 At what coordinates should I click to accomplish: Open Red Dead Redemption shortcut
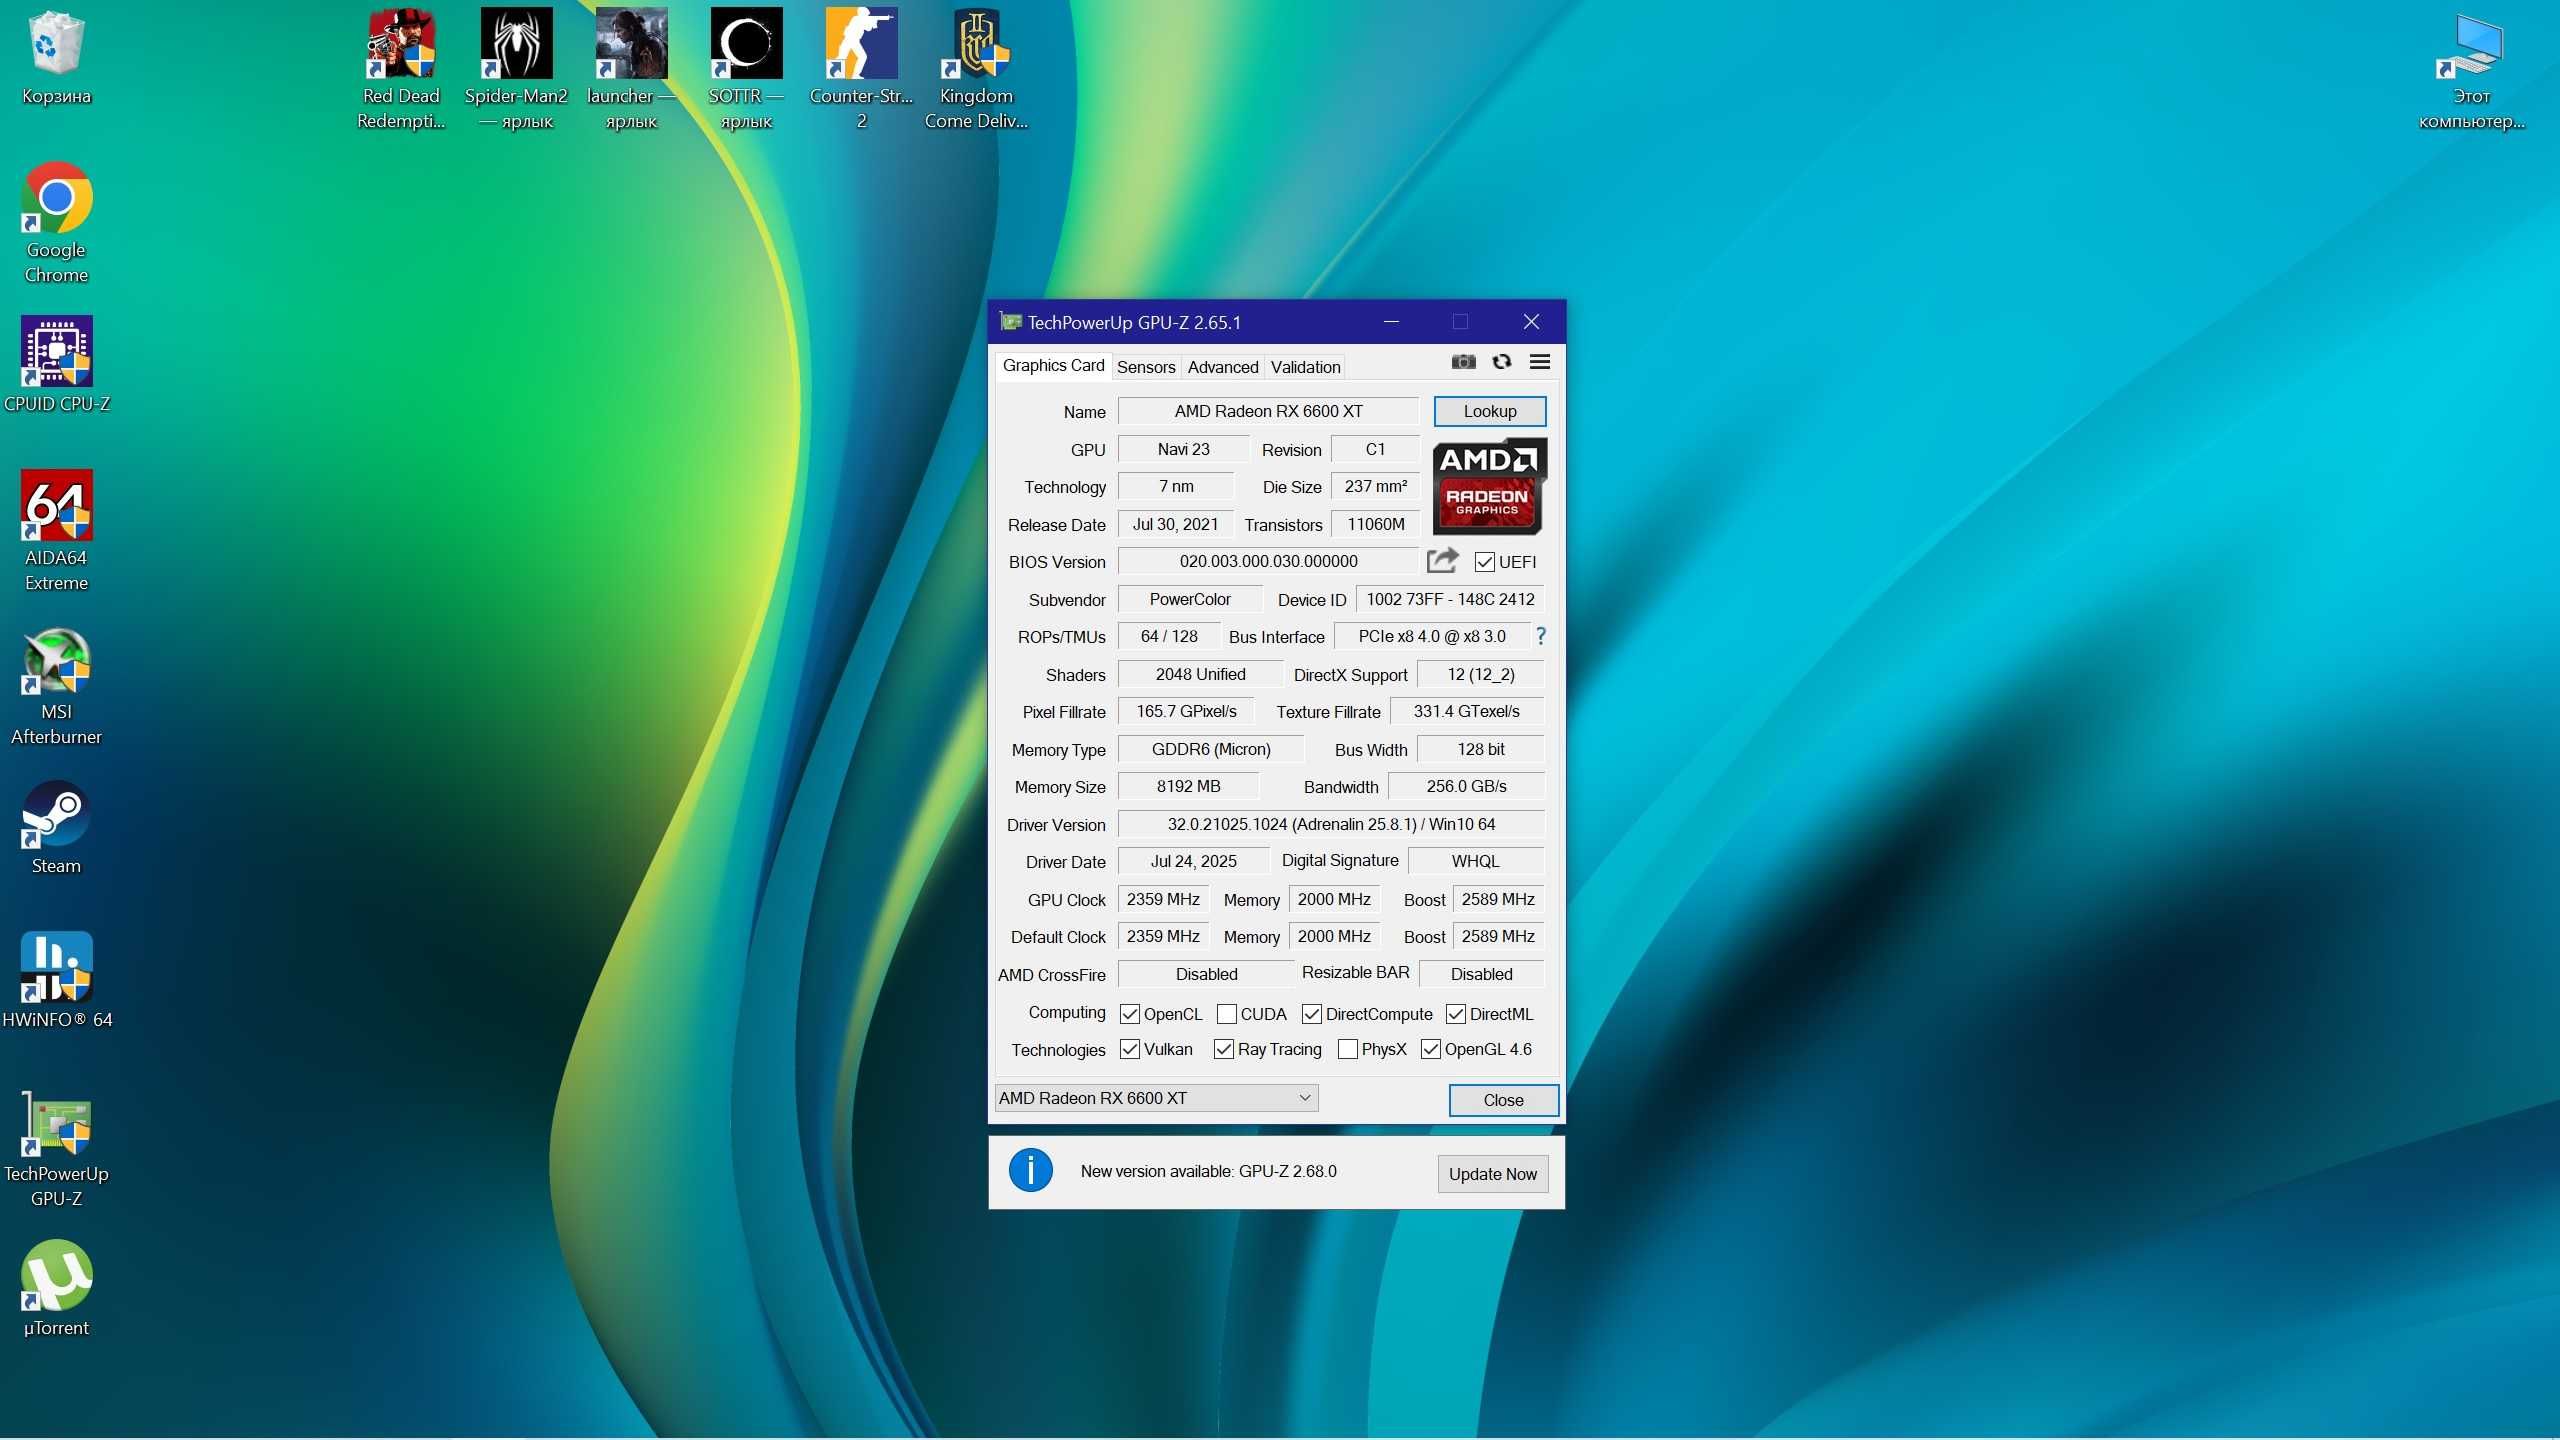[401, 70]
